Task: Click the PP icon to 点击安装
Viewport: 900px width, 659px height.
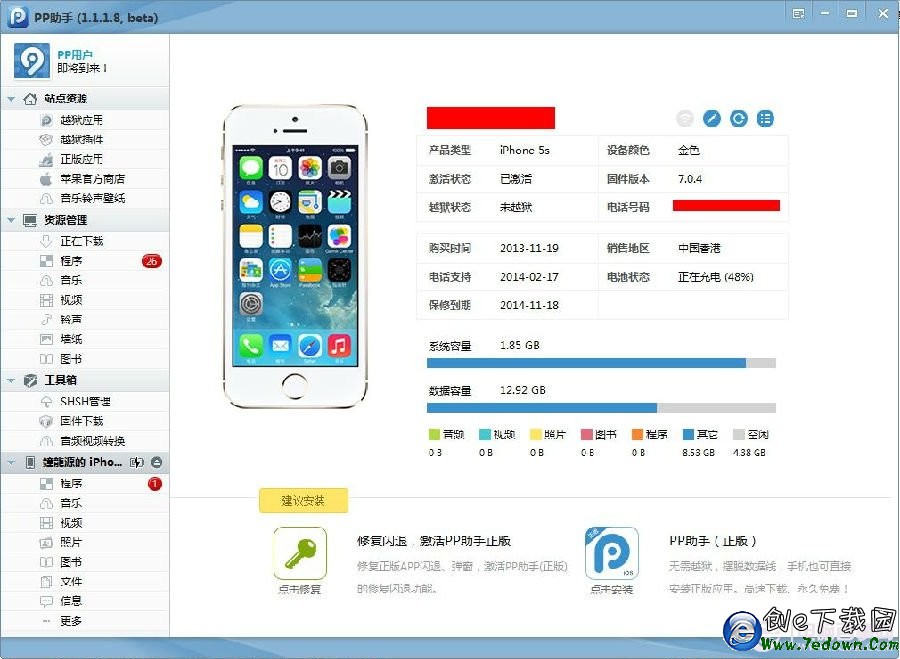Action: point(611,552)
